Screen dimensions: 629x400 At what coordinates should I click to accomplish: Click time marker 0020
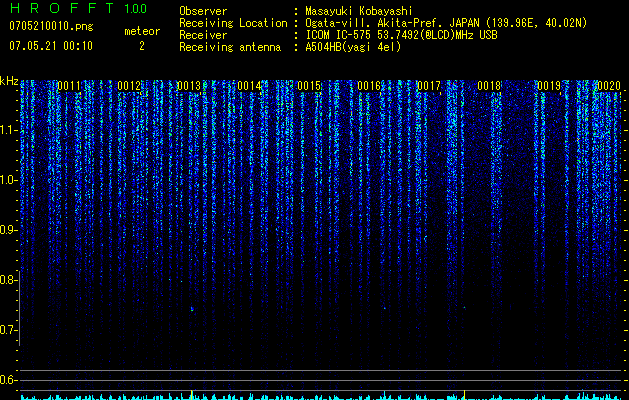pyautogui.click(x=609, y=86)
